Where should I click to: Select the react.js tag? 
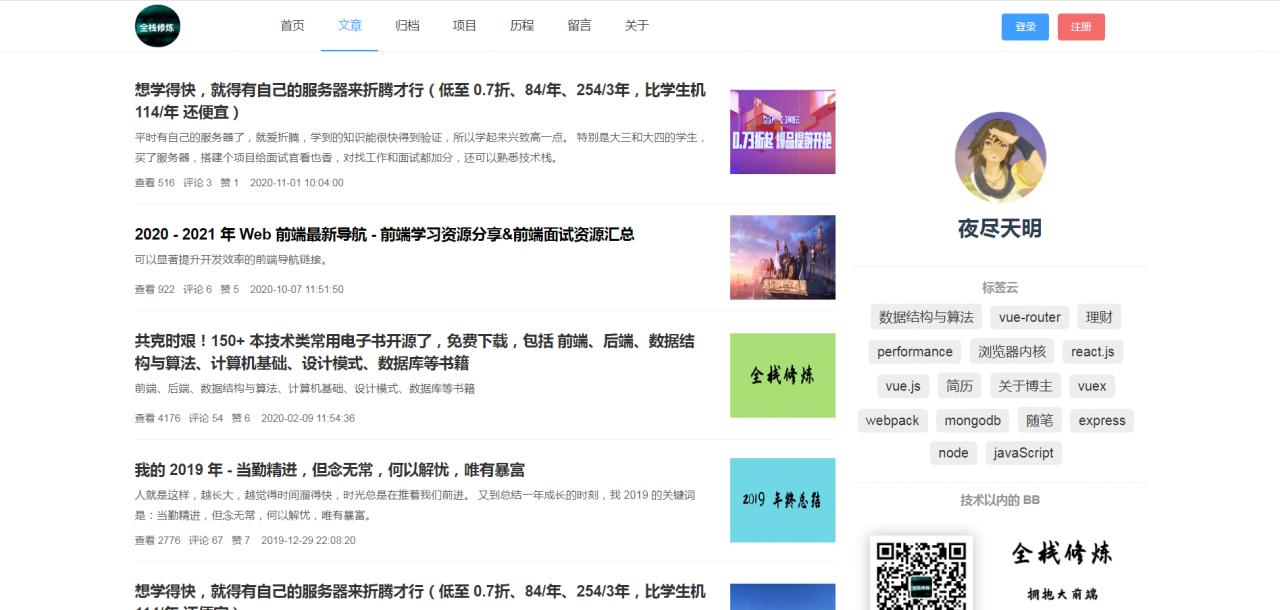click(x=1093, y=352)
